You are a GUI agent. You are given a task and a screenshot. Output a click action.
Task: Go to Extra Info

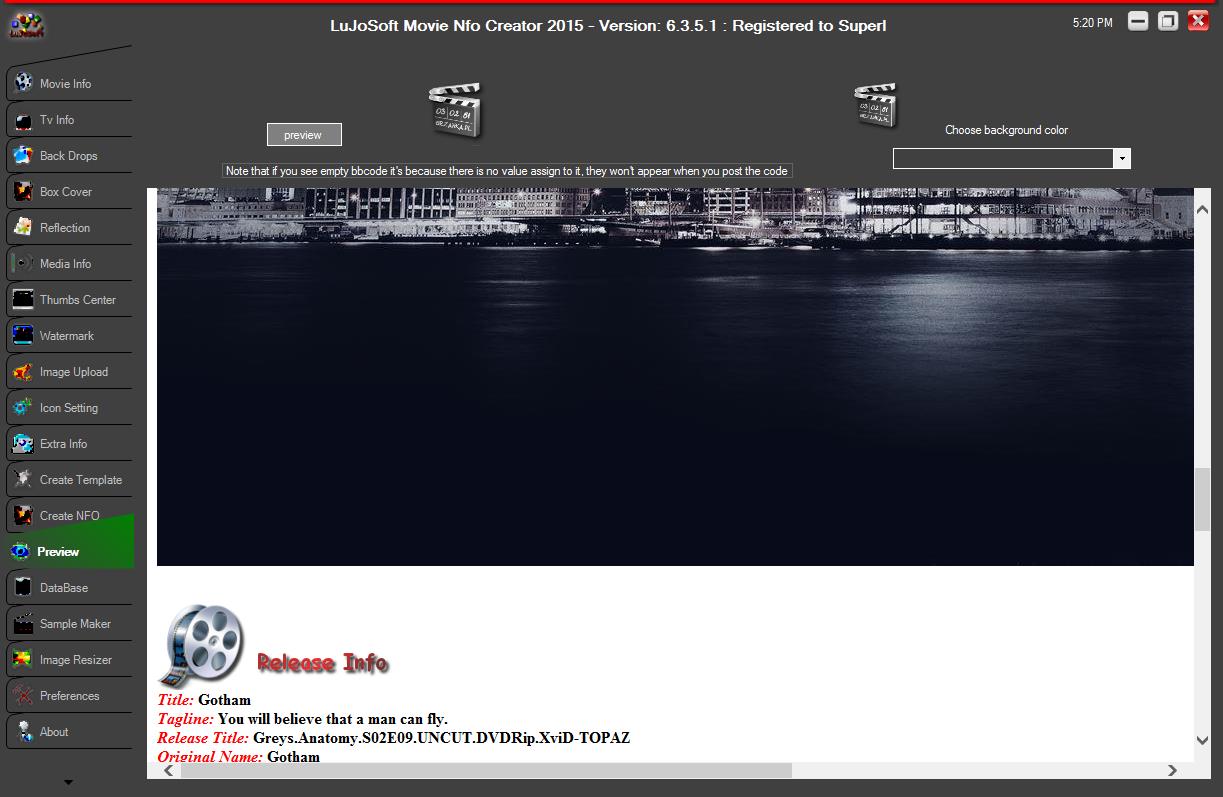point(68,444)
